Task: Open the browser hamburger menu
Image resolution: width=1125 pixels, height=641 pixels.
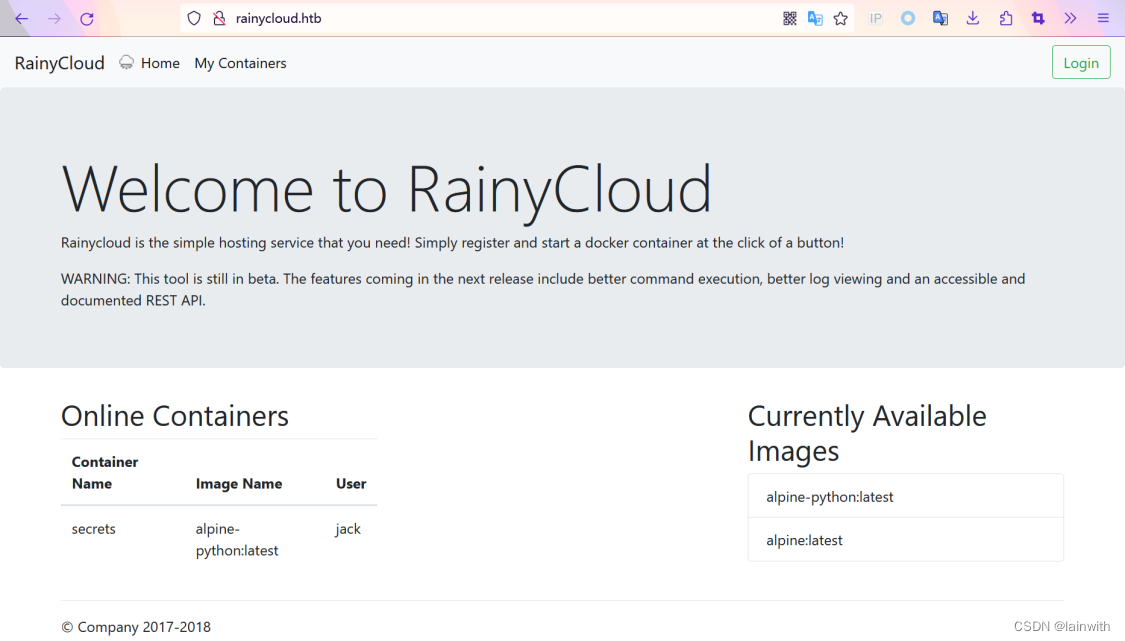Action: point(1103,19)
